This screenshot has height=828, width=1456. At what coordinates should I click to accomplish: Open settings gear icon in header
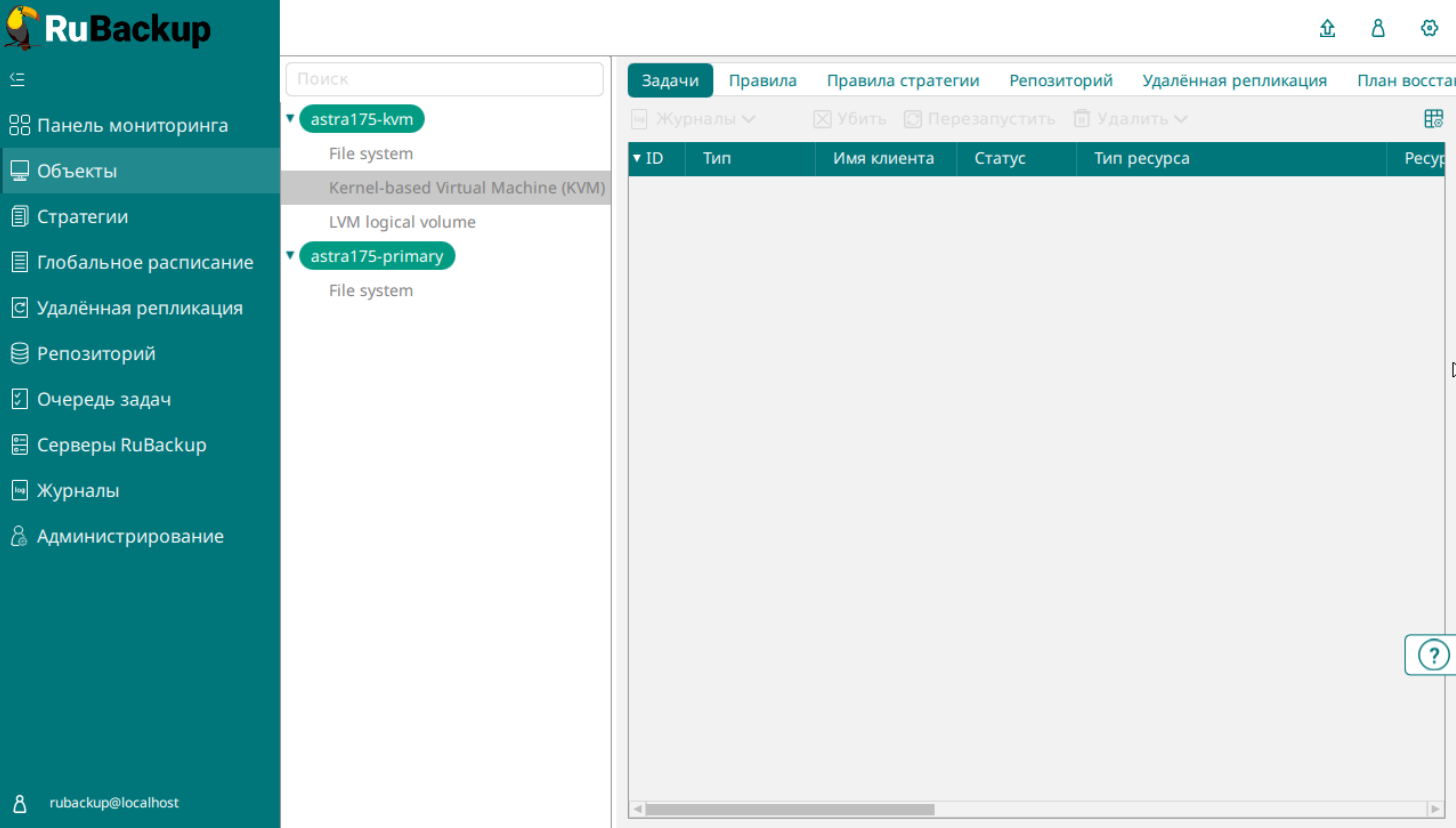(x=1429, y=29)
